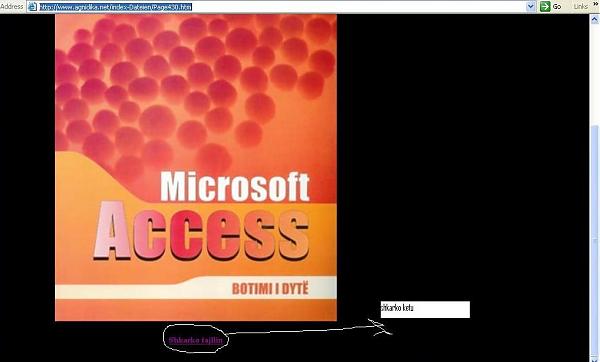Select the URL text in the address field

[116, 7]
